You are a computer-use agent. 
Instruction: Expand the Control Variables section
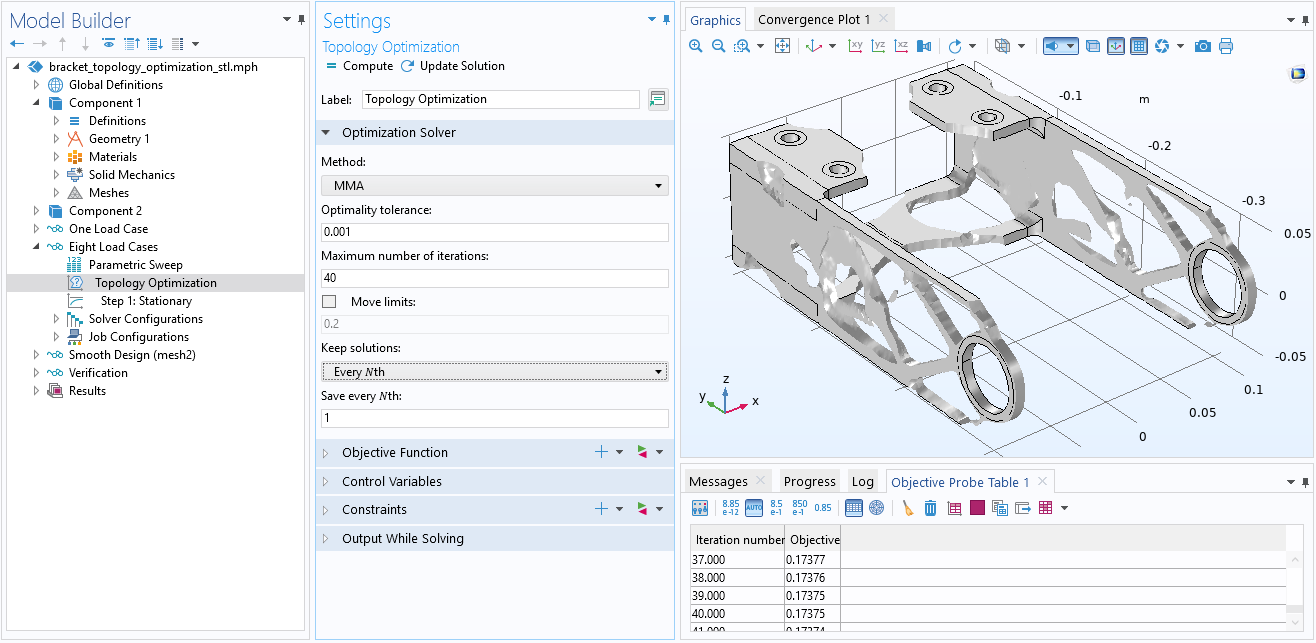tap(391, 482)
